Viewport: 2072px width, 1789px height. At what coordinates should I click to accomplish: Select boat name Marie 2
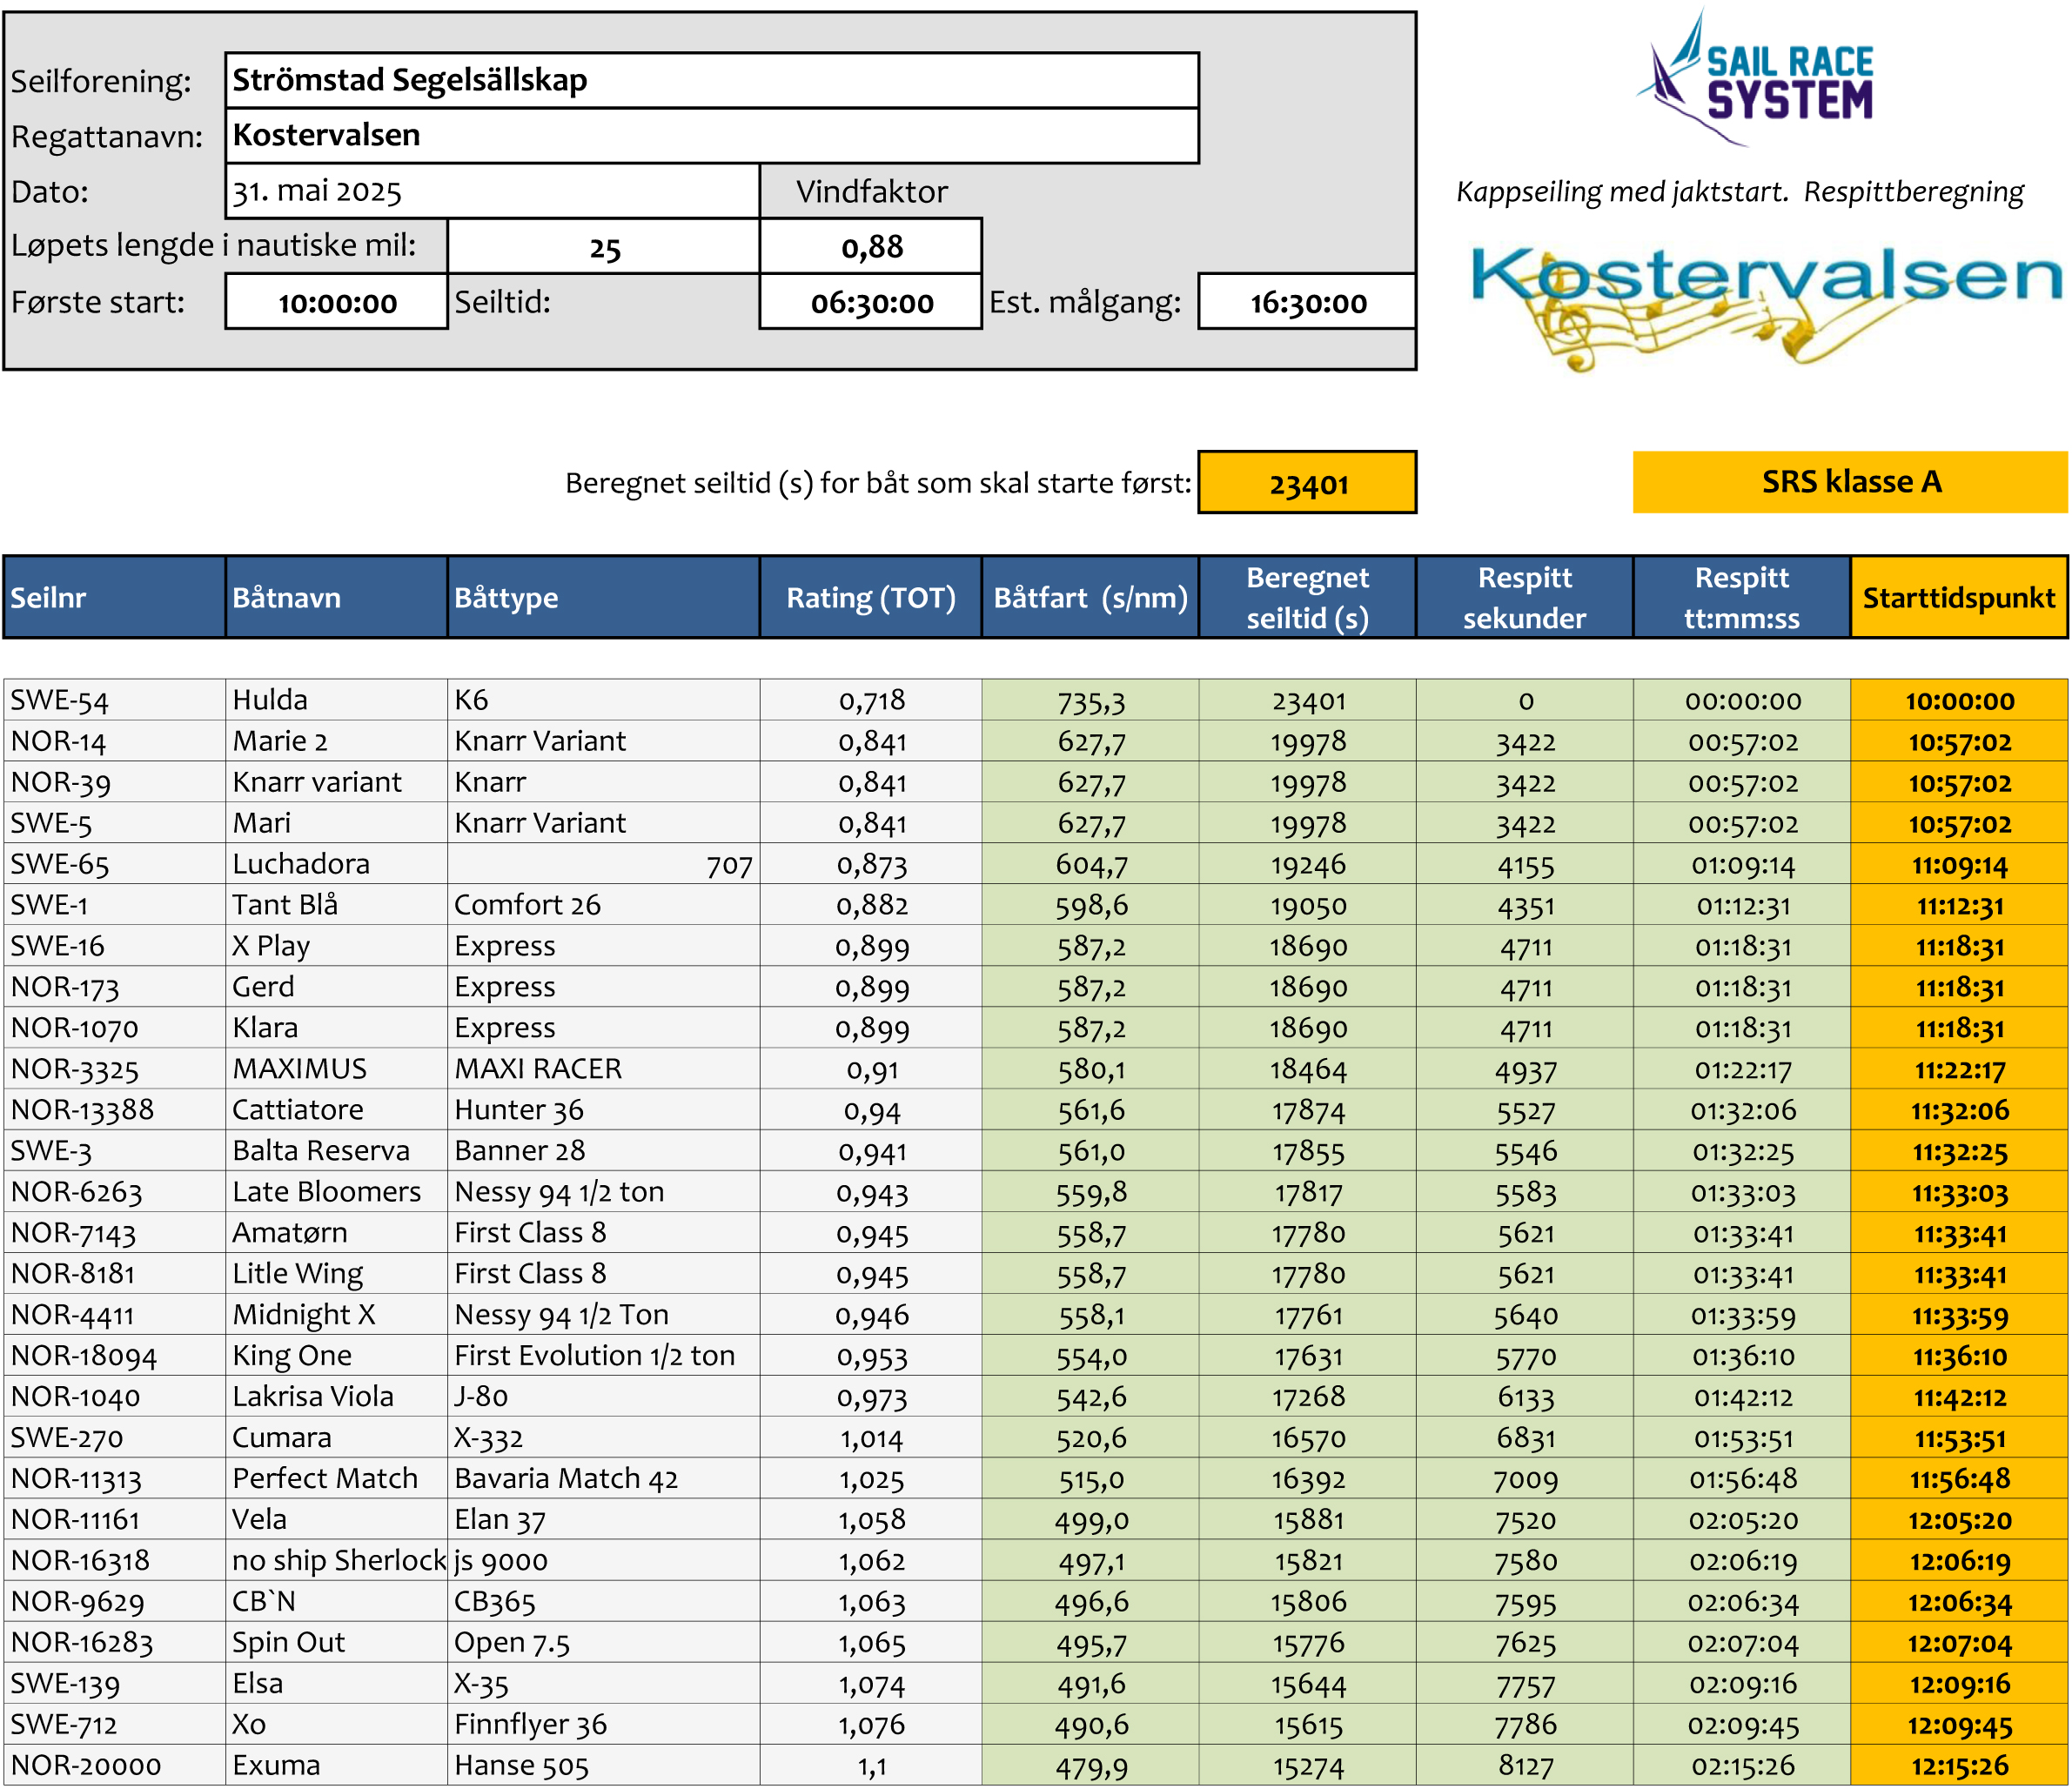click(x=337, y=741)
